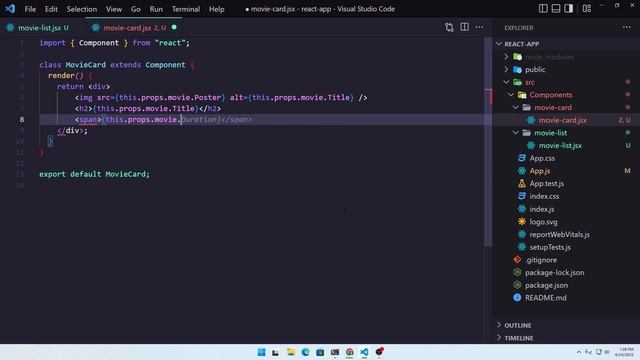
Task: Open the File menu
Action: (x=30, y=9)
